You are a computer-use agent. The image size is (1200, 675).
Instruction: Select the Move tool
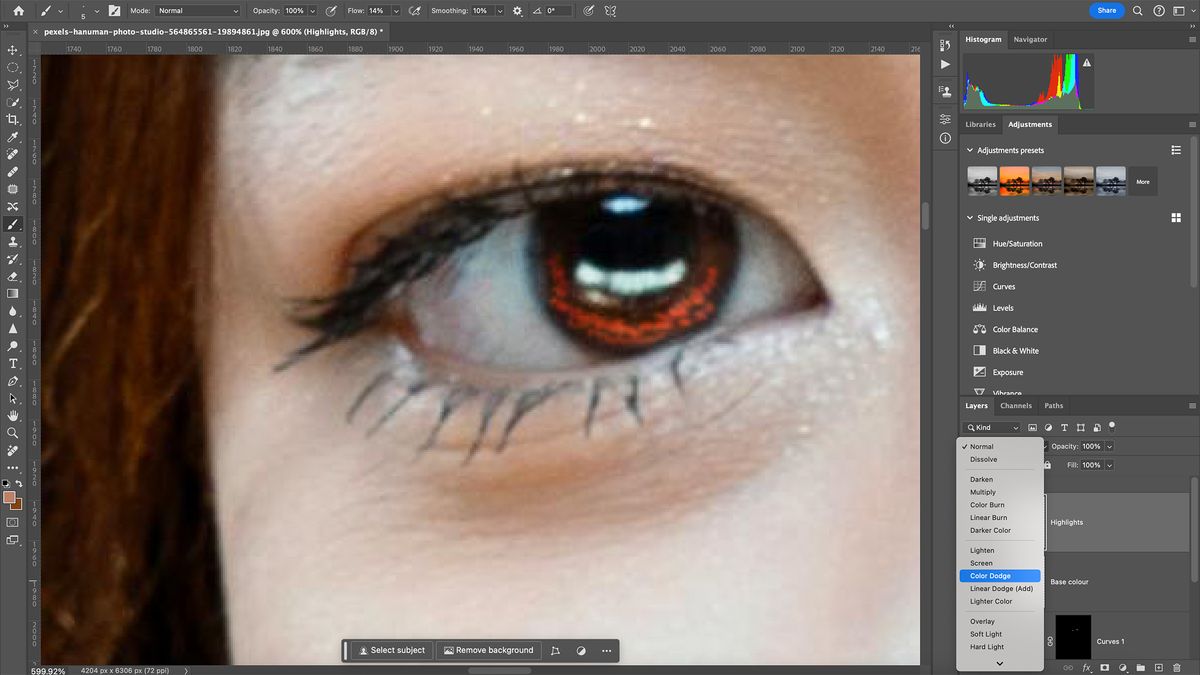tap(13, 49)
